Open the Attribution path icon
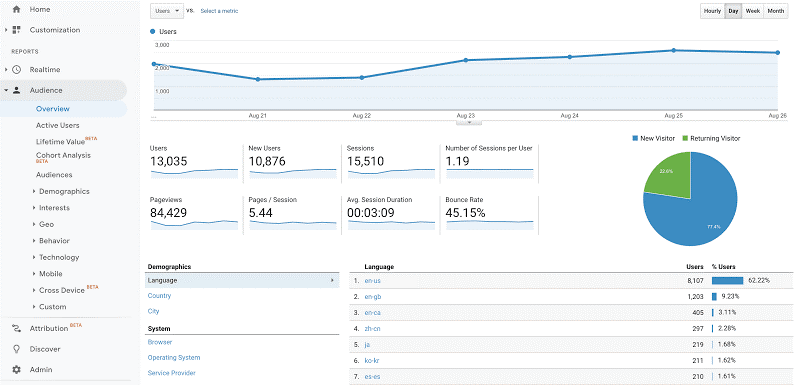This screenshot has height=385, width=796. [16, 329]
